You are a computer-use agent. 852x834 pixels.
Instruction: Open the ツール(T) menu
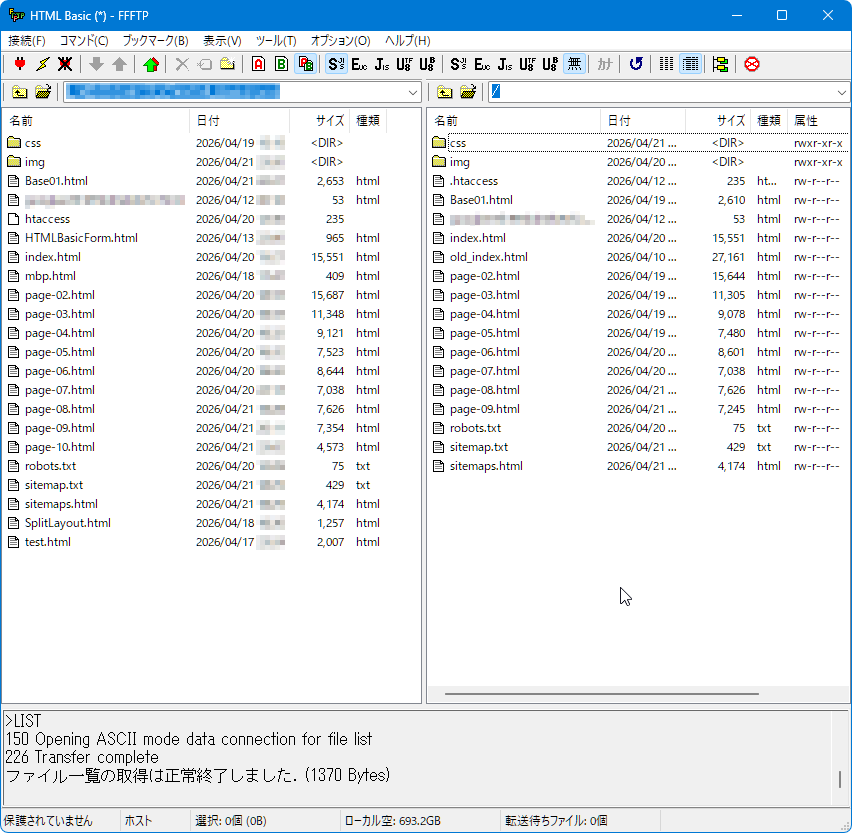pyautogui.click(x=276, y=41)
